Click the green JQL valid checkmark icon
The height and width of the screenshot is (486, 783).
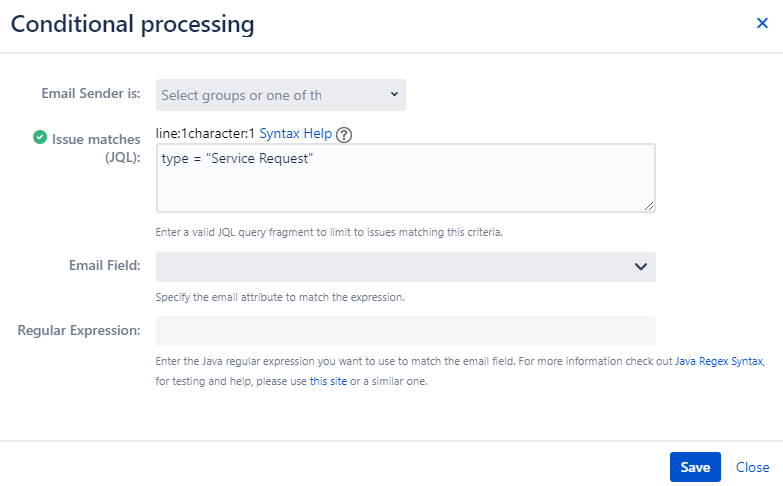point(40,137)
